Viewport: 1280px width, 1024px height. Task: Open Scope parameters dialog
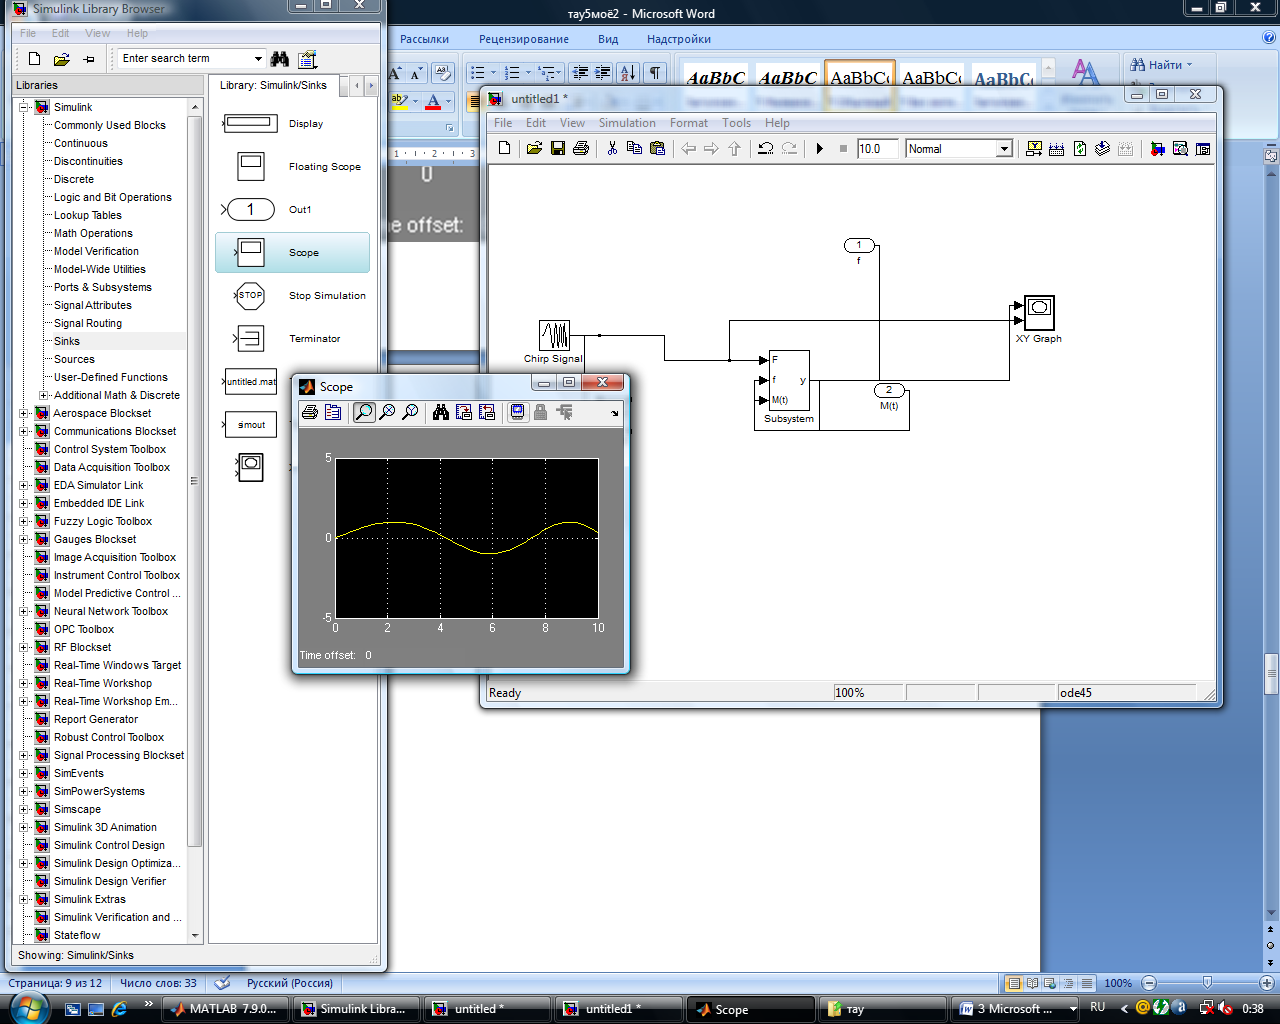point(333,412)
